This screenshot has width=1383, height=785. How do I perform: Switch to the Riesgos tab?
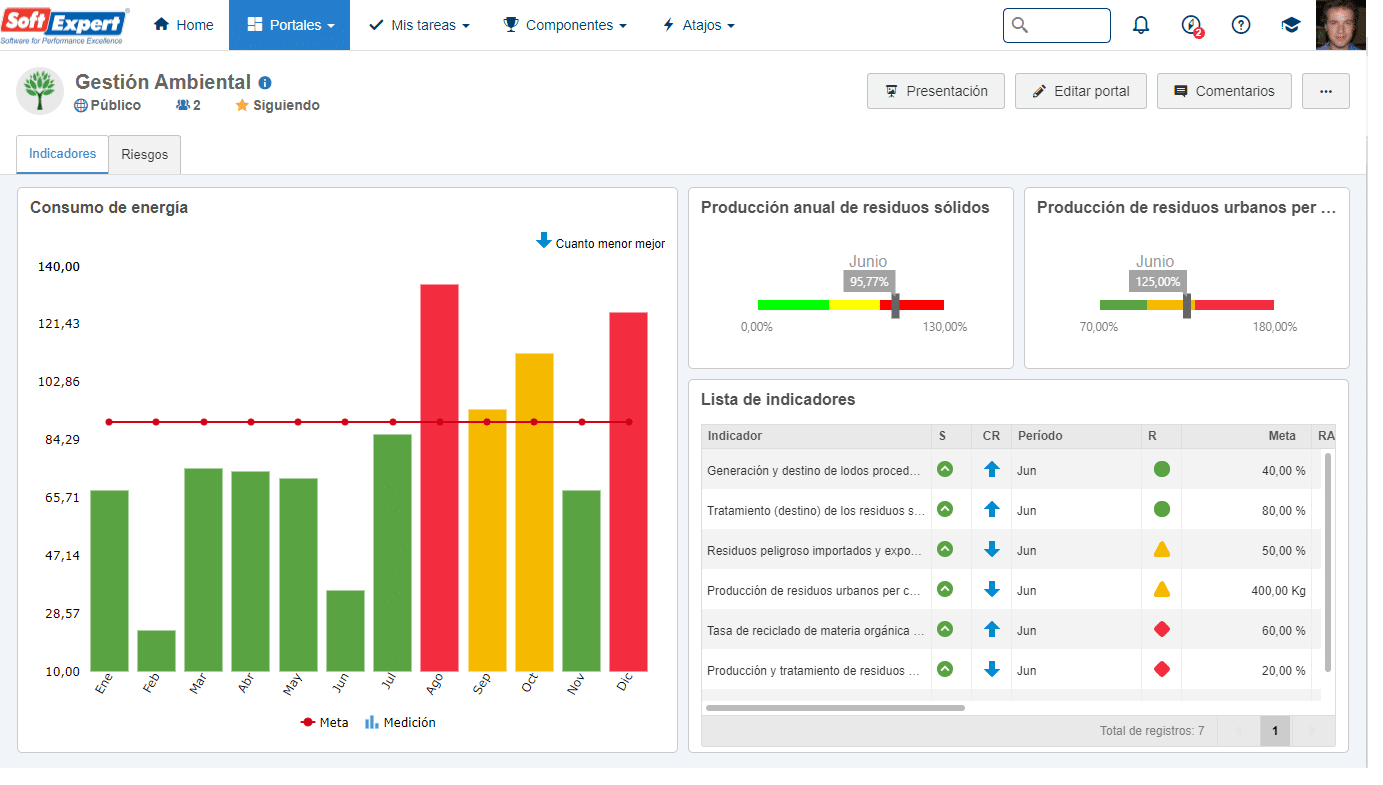145,155
